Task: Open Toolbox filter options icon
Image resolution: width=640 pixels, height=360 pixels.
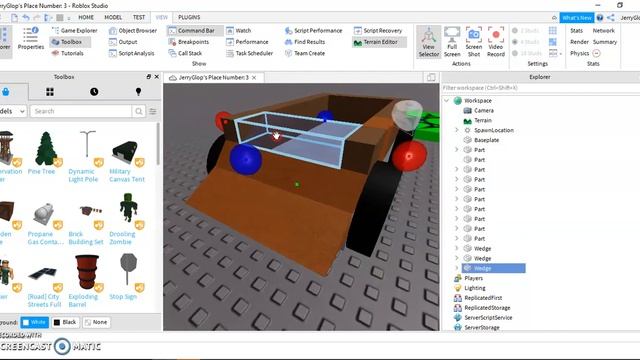Action: [x=153, y=111]
